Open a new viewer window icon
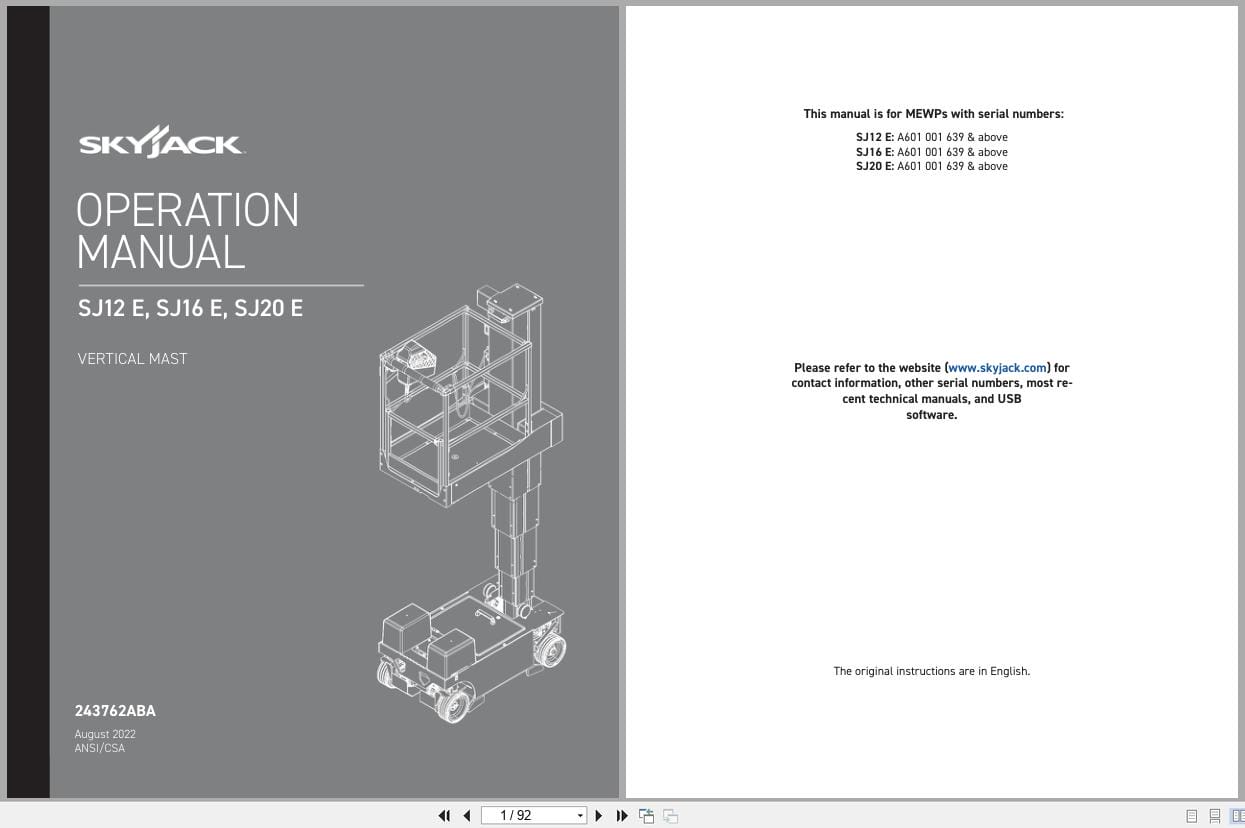This screenshot has height=828, width=1245. pyautogui.click(x=646, y=815)
